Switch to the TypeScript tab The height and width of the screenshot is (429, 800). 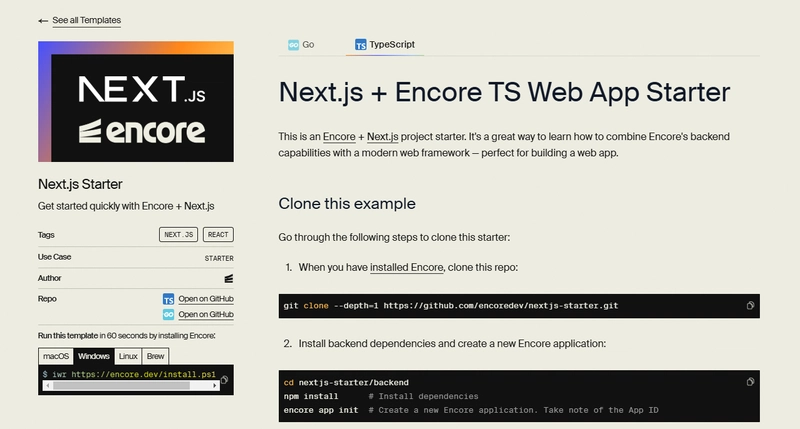(x=385, y=45)
